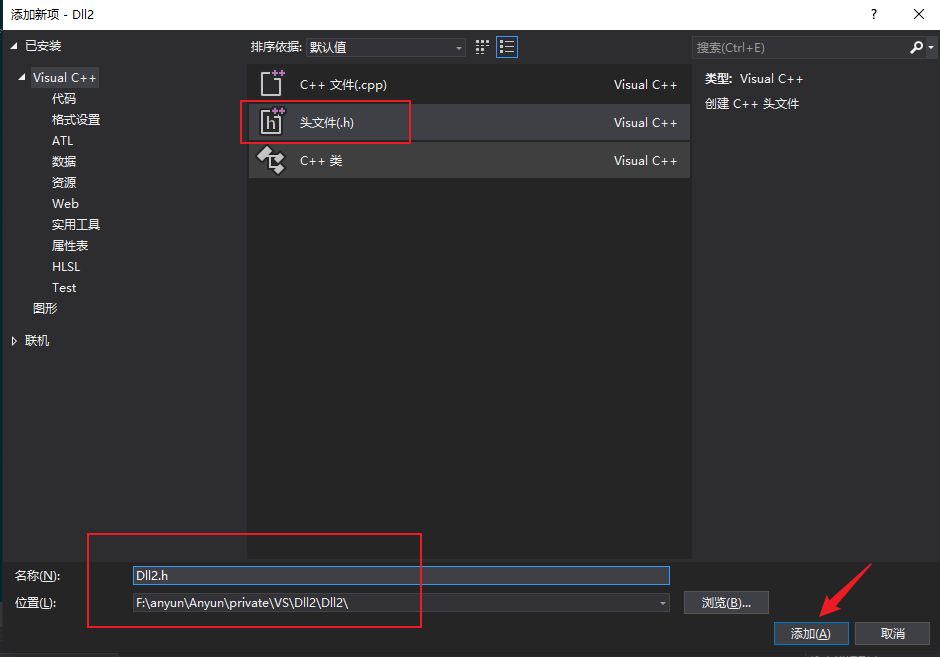Click the 名称(N): label
940x657 pixels.
tap(37, 576)
